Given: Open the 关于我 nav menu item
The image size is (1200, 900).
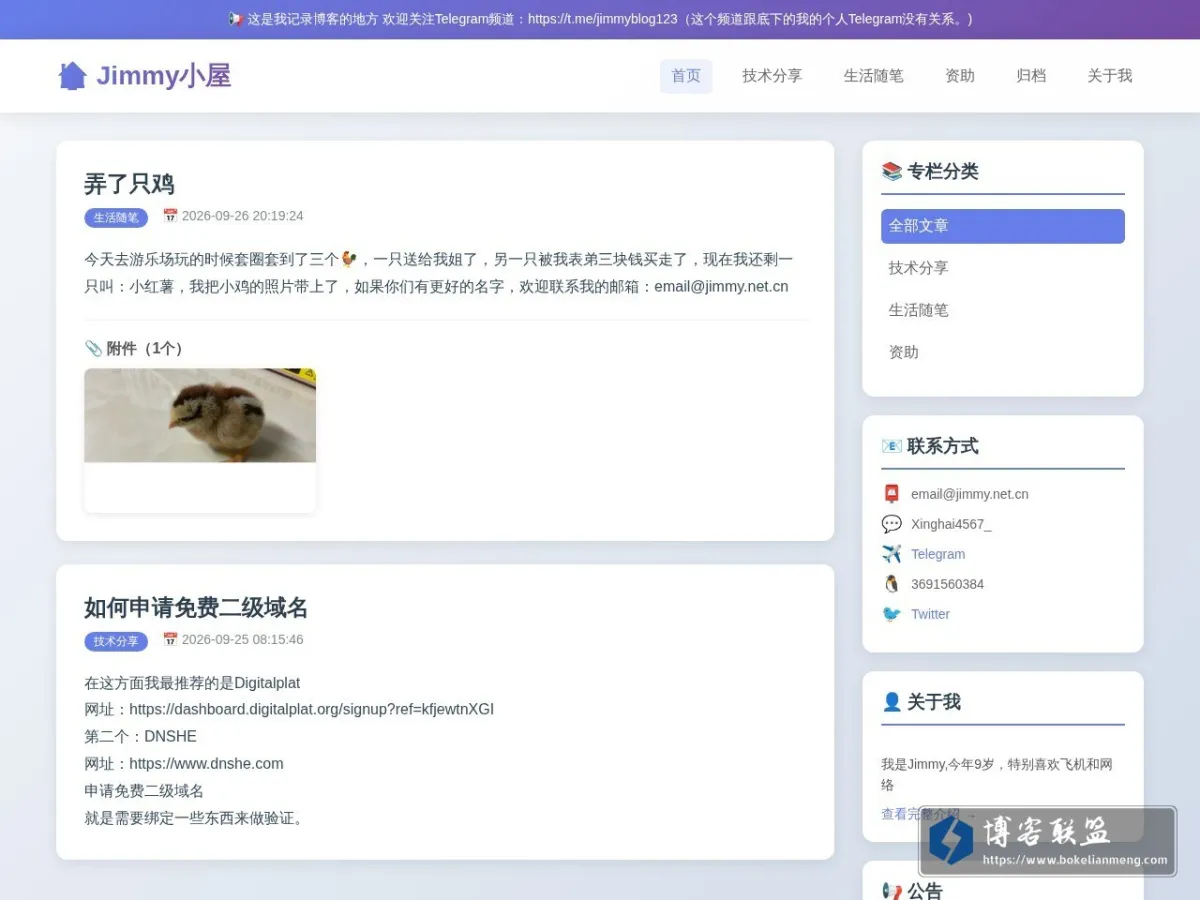Looking at the screenshot, I should (1110, 76).
